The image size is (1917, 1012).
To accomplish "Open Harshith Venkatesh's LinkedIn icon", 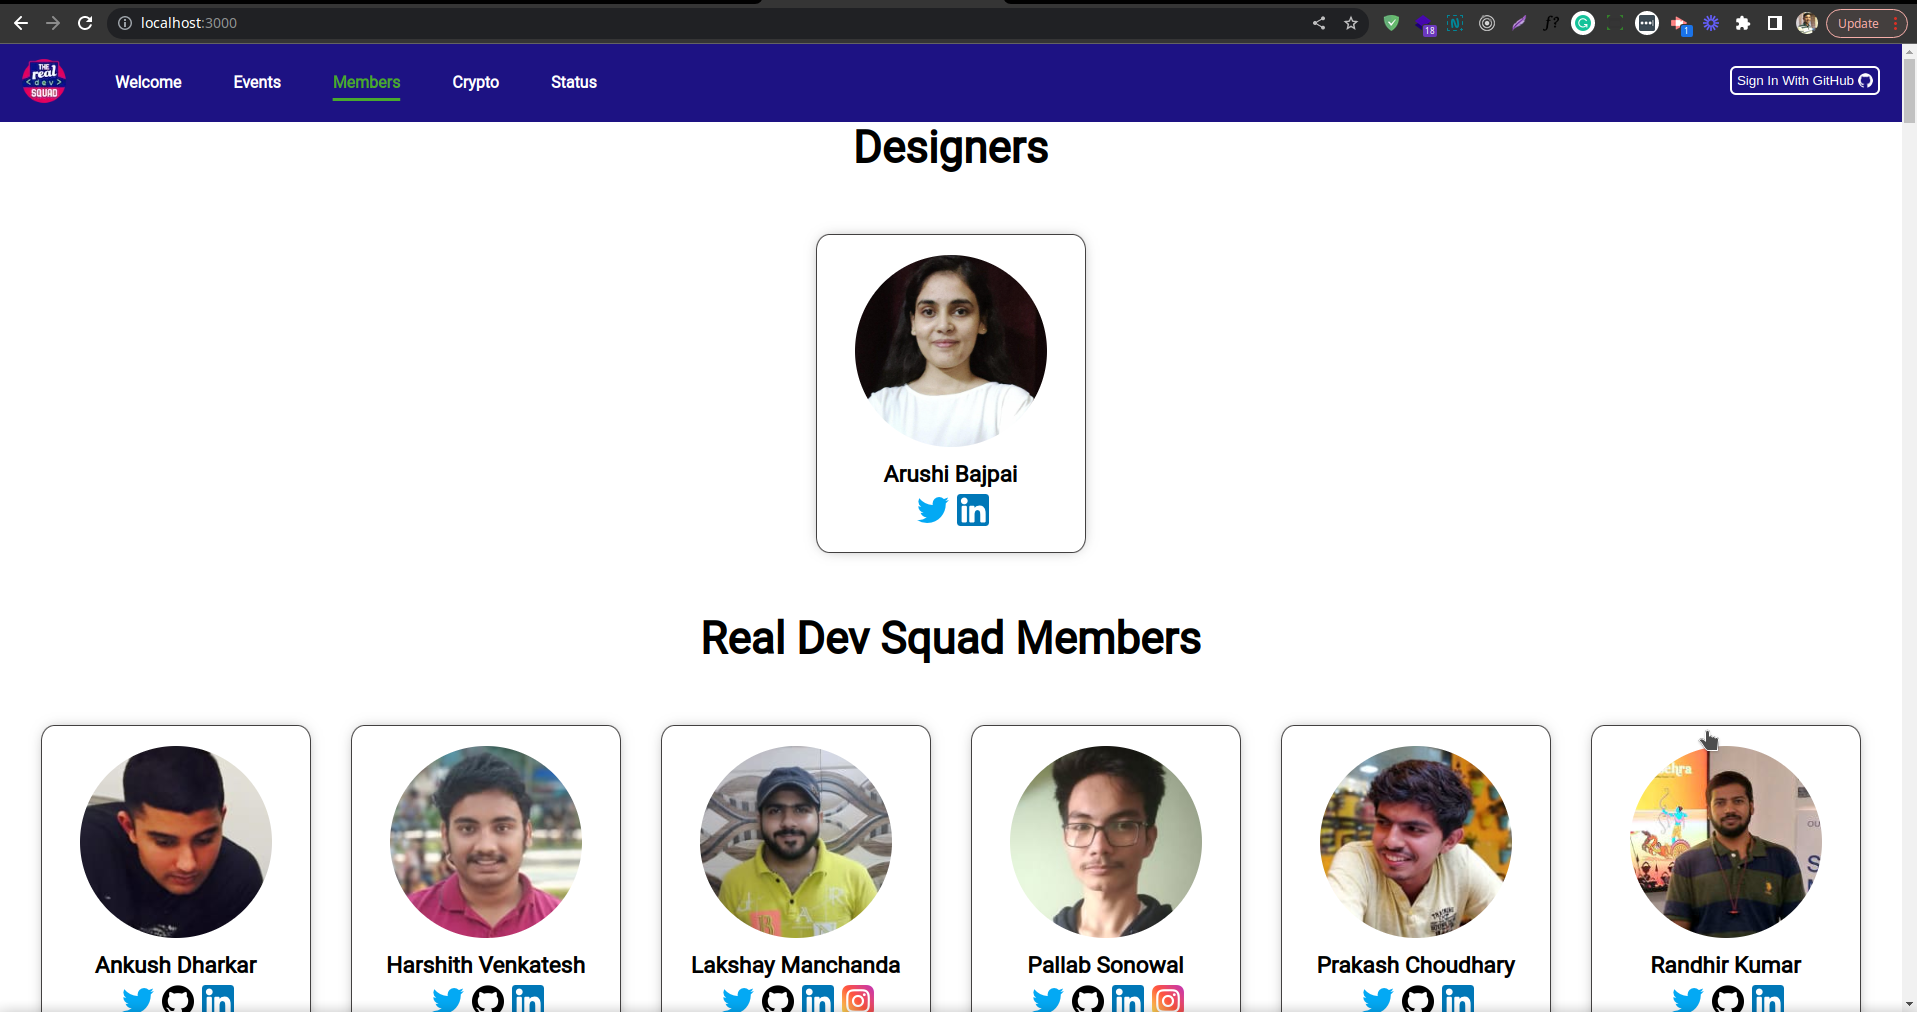I will [528, 999].
